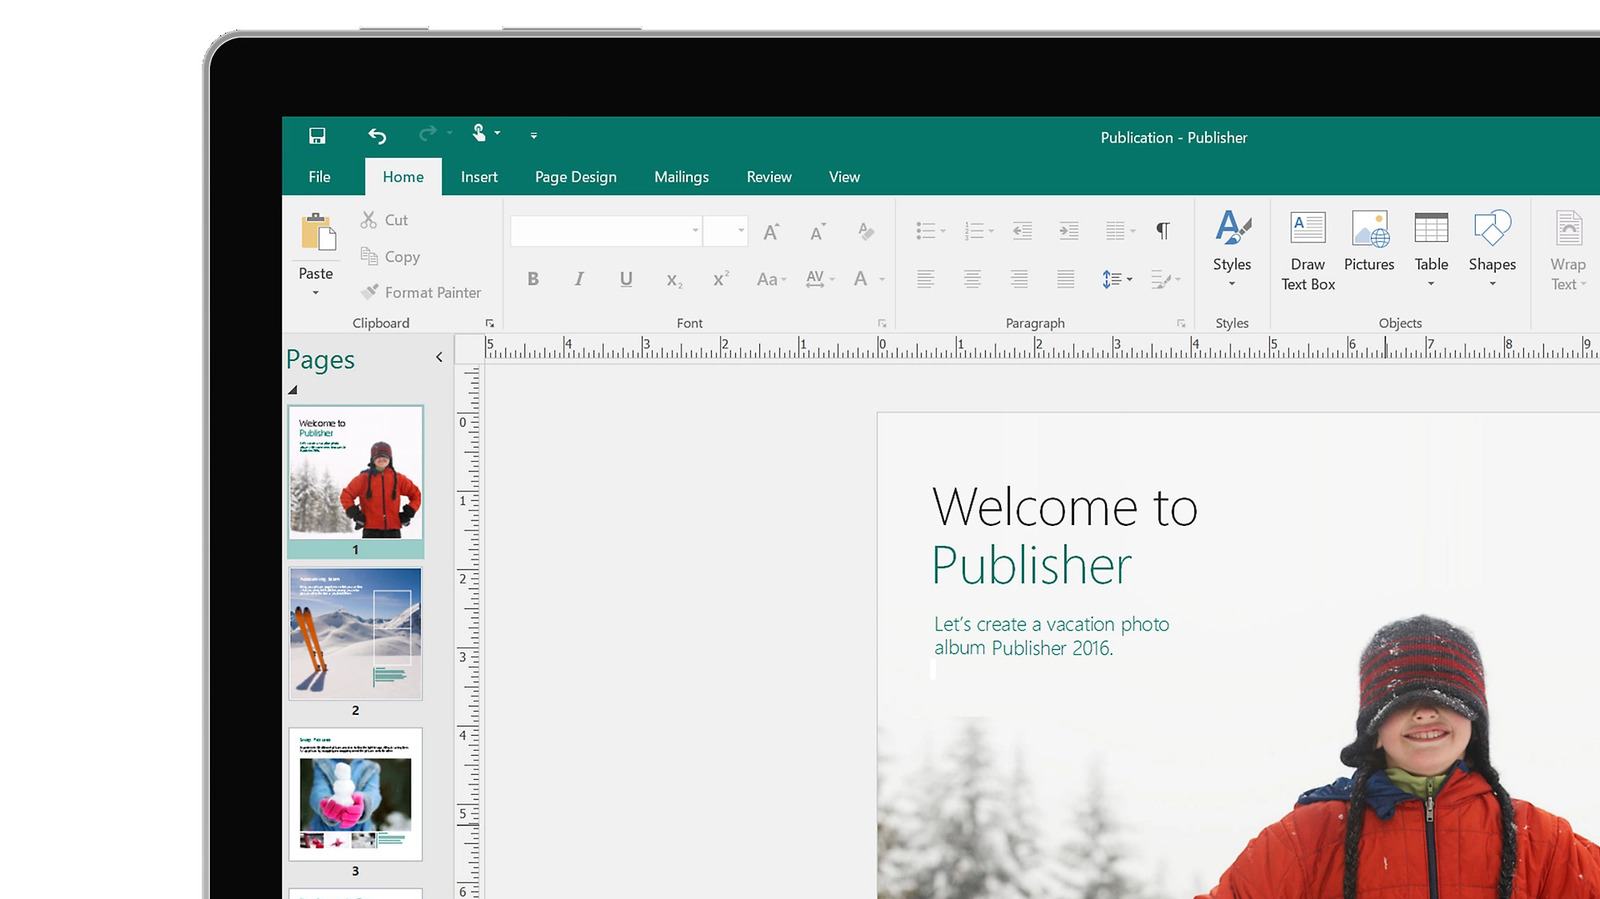
Task: Toggle paragraph marks display
Action: 1162,231
